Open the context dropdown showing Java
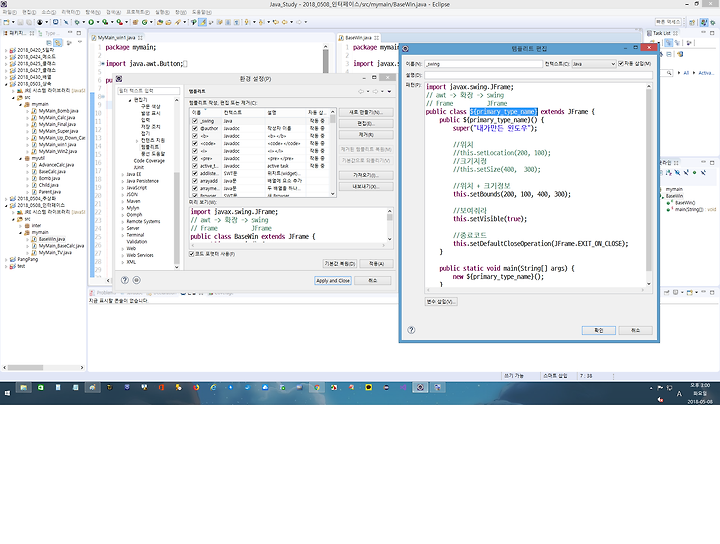Screen dimensions: 720x544 594,64
